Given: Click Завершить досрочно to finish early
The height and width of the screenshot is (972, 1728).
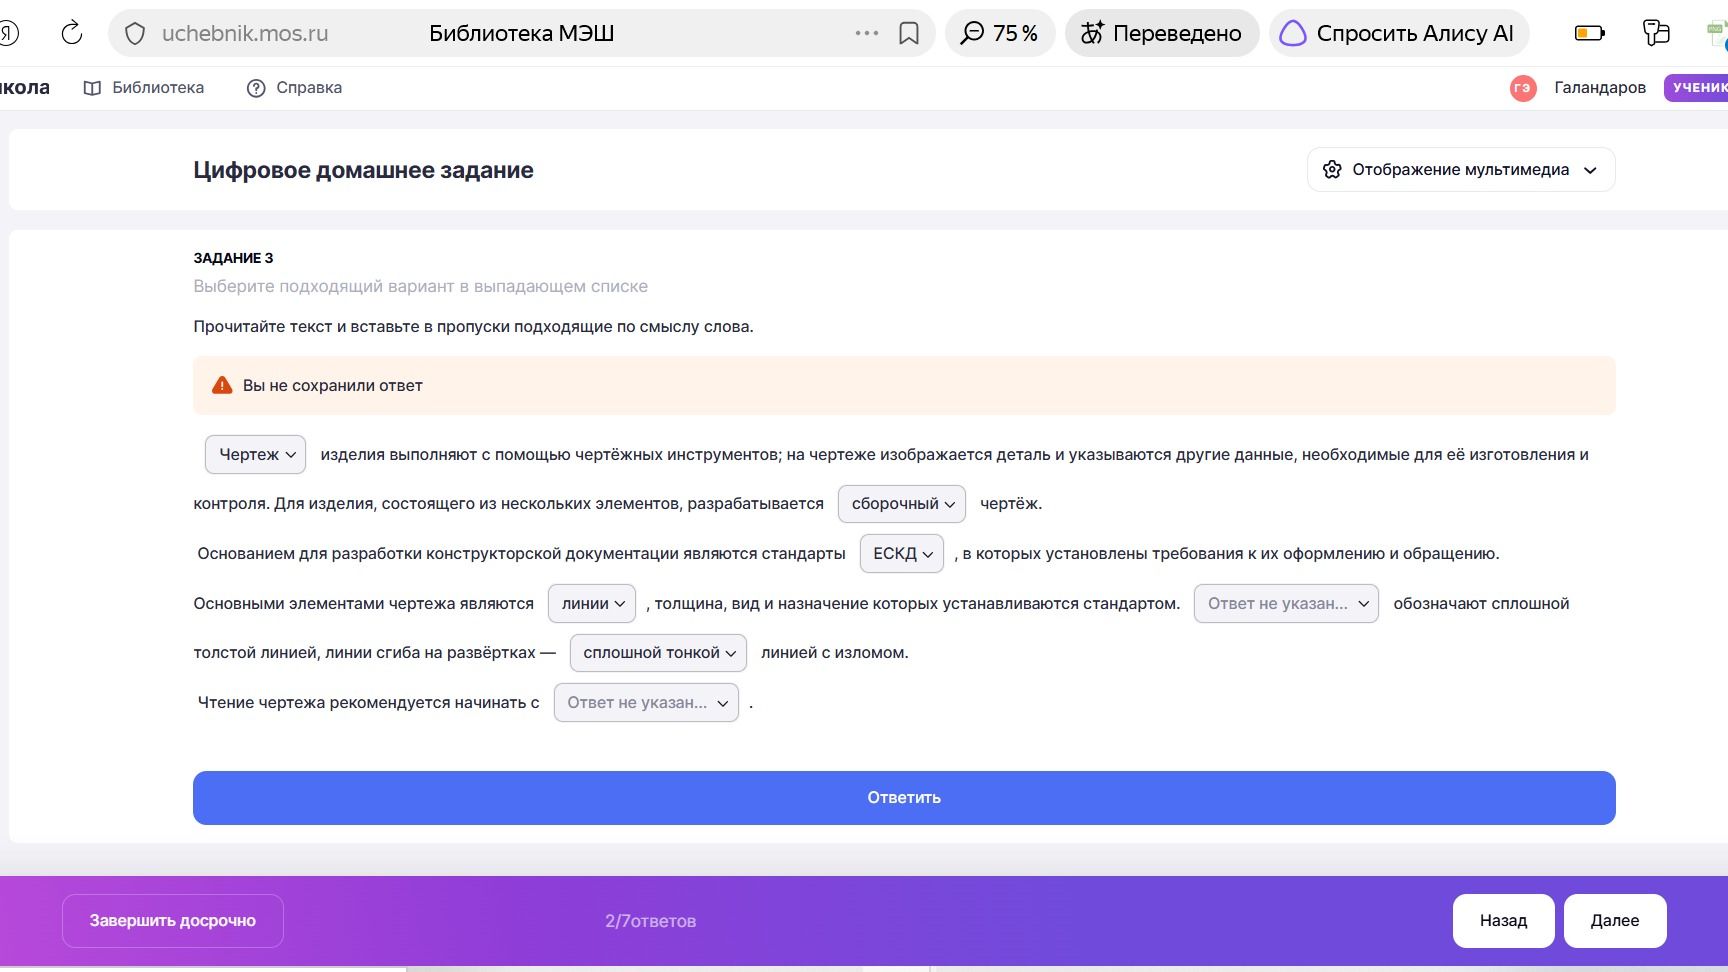Looking at the screenshot, I should click(x=173, y=921).
